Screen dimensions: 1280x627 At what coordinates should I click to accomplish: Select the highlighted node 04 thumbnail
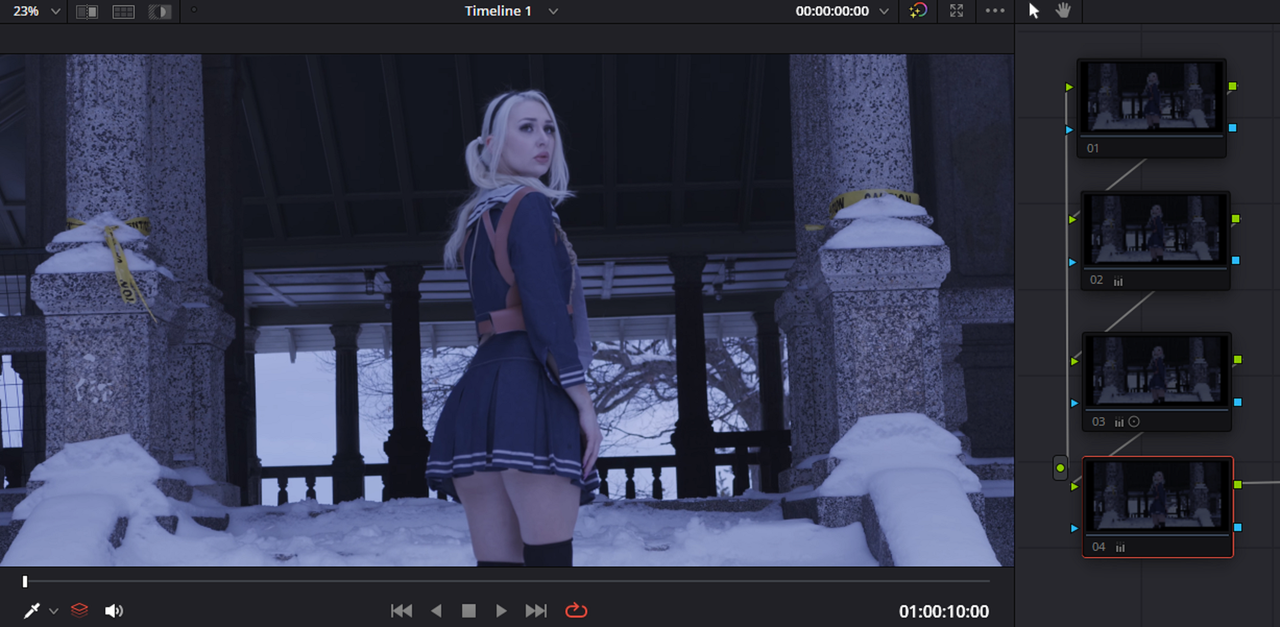point(1158,496)
